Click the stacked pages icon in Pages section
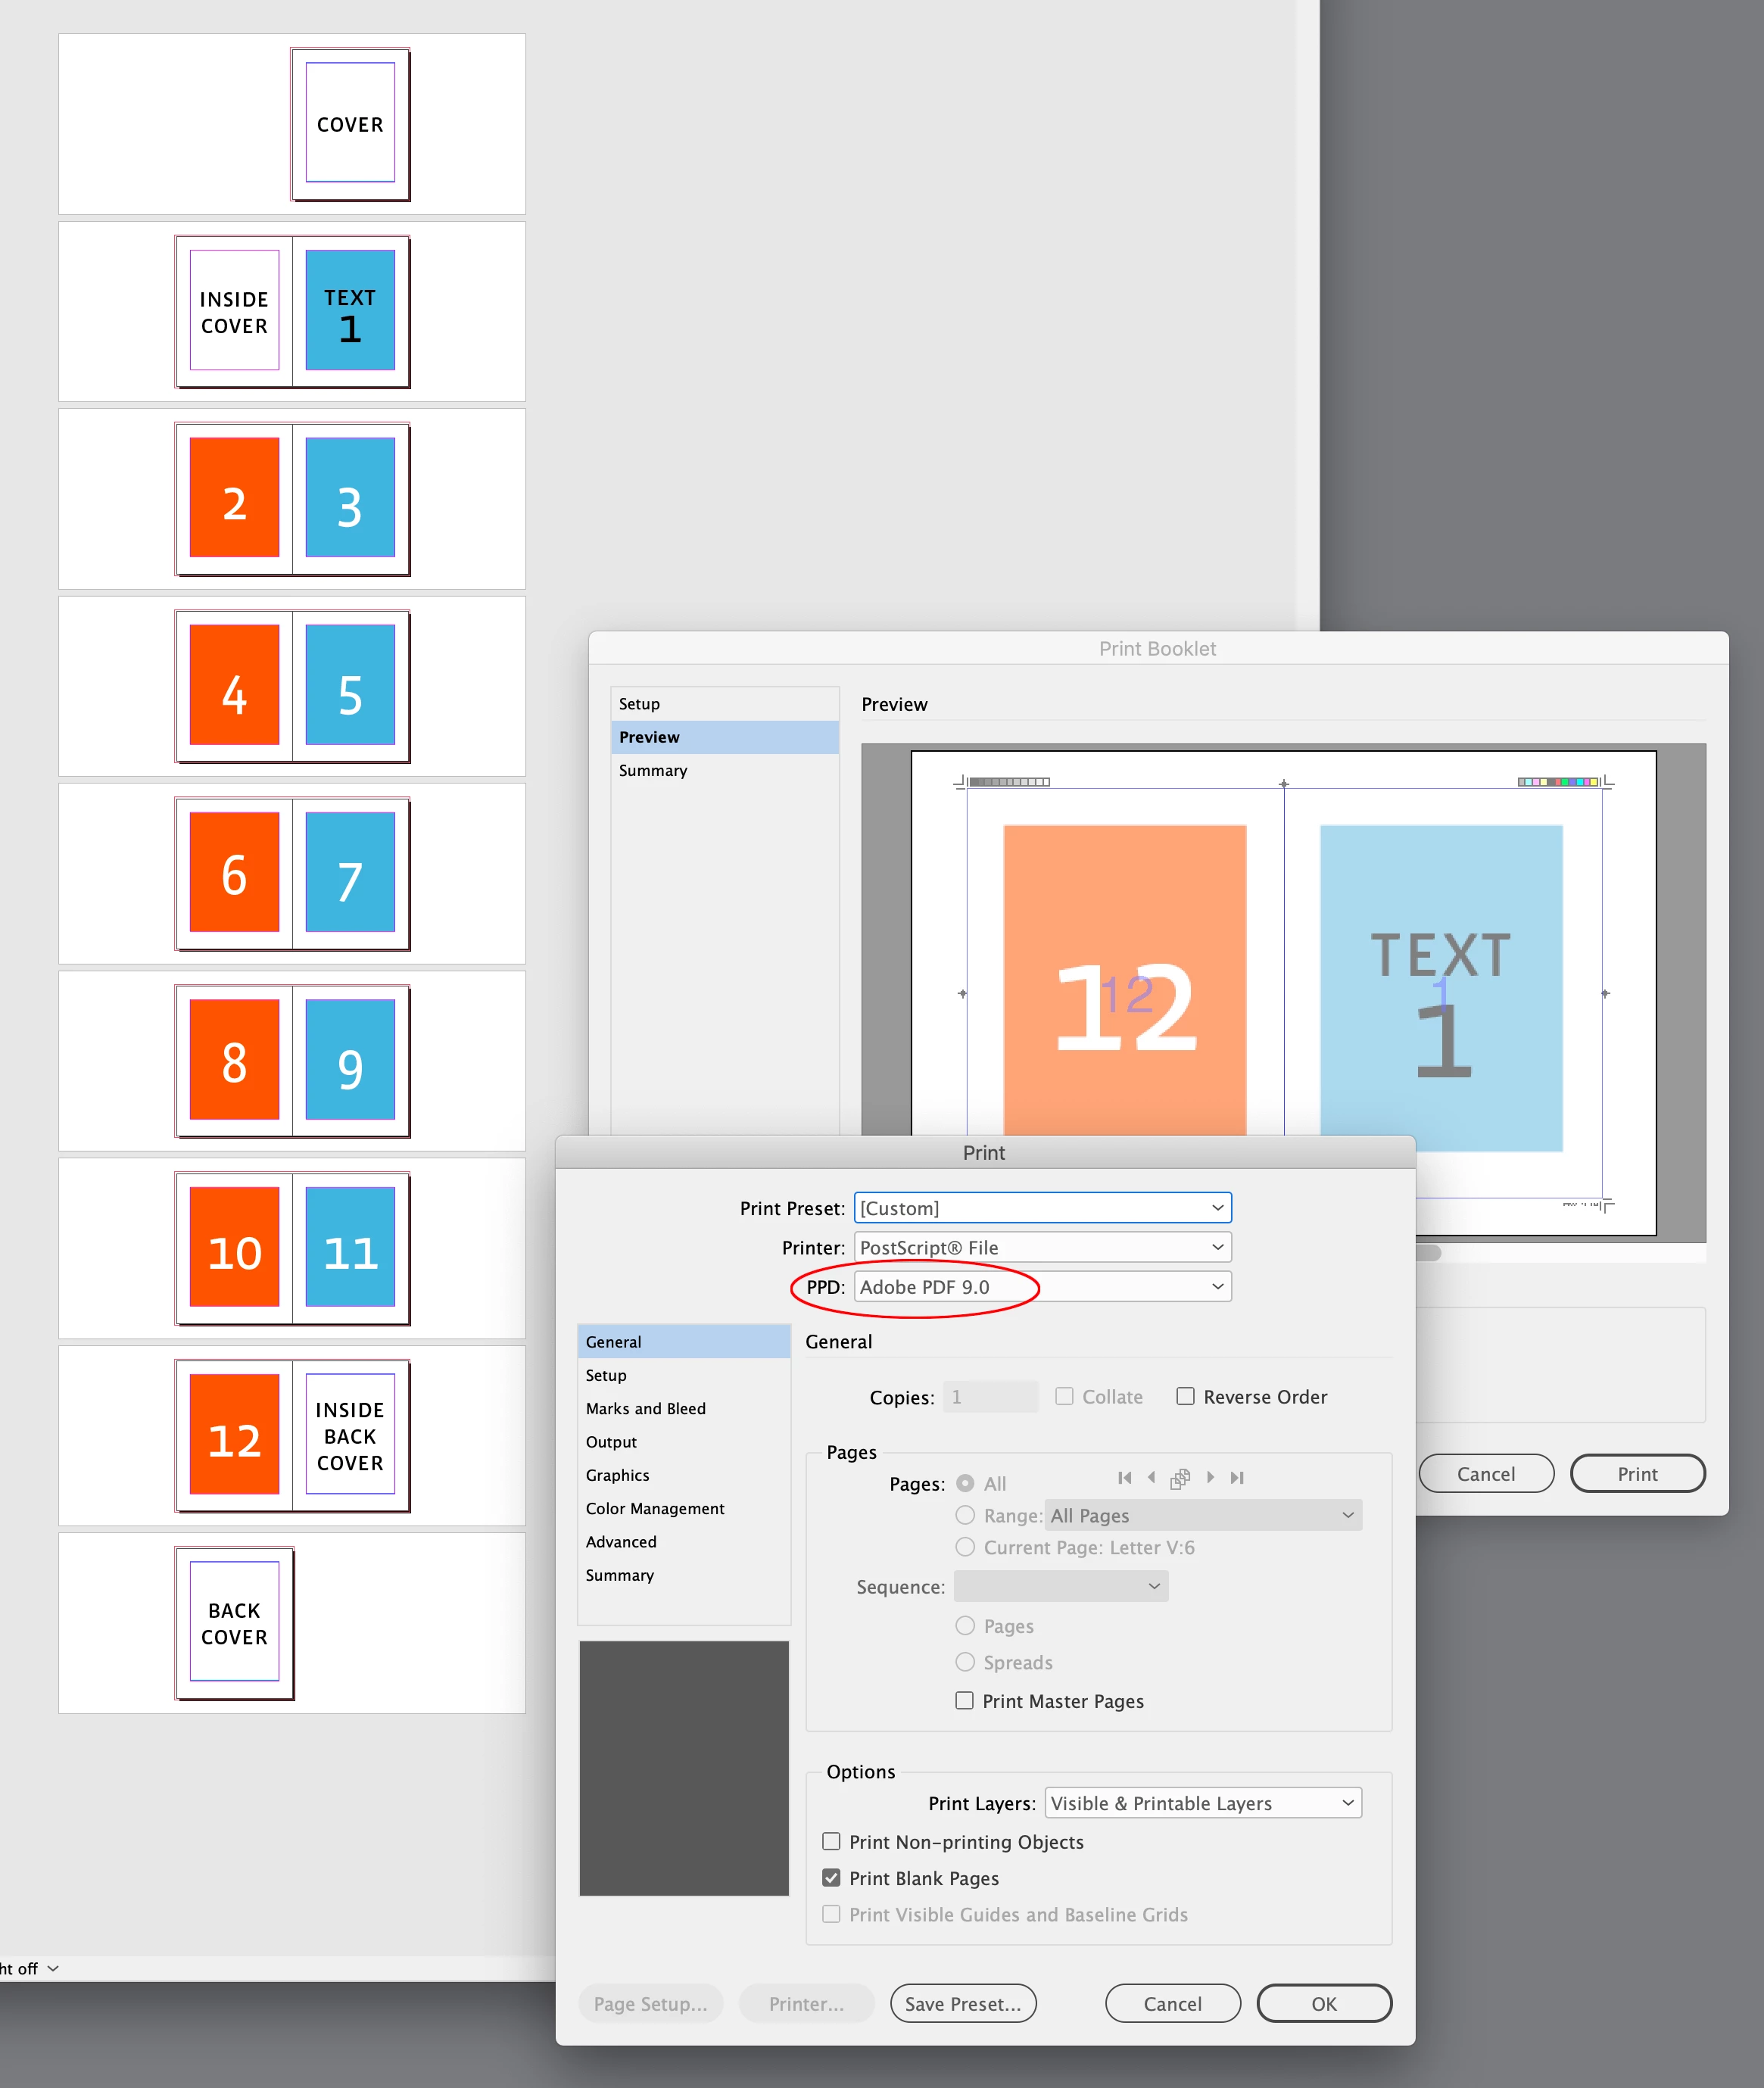Image resolution: width=1764 pixels, height=2088 pixels. (x=1180, y=1478)
